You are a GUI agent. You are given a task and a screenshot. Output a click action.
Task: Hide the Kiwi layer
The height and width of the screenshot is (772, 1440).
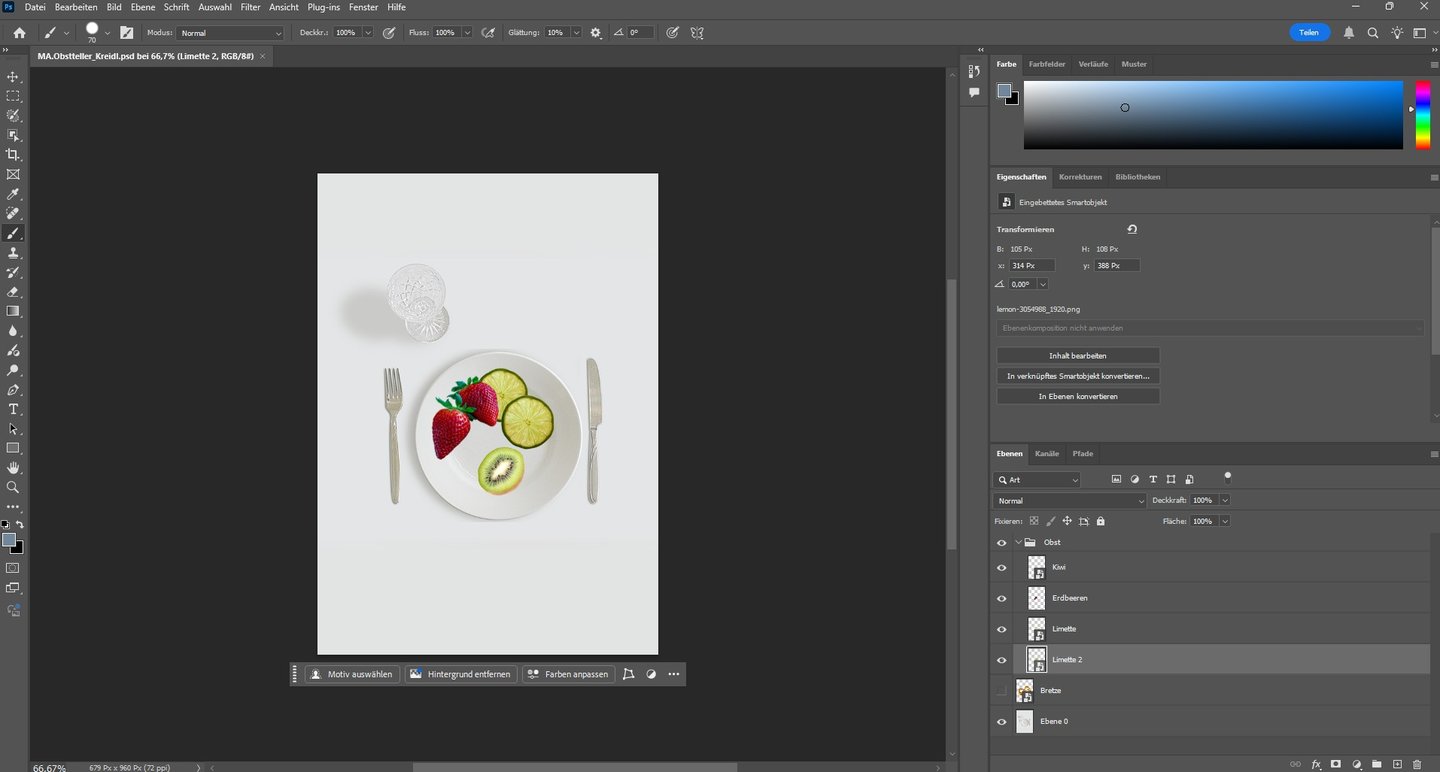pos(1002,568)
